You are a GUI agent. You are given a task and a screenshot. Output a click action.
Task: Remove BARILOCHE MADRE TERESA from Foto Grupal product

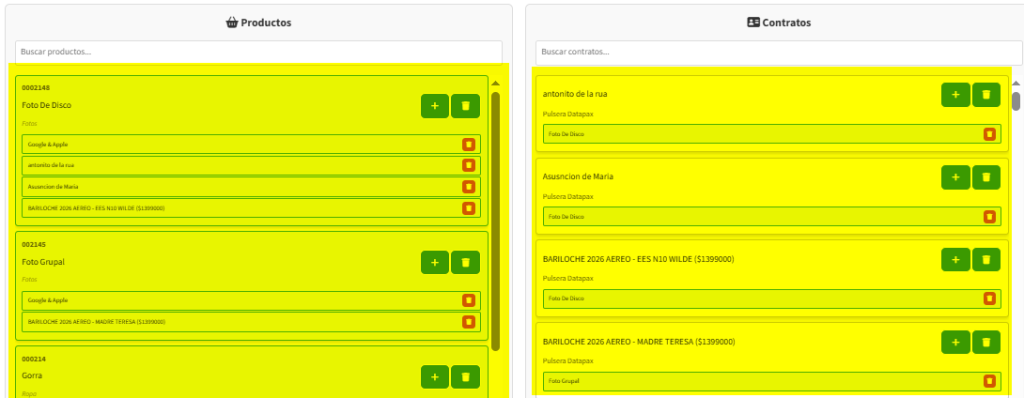click(468, 322)
